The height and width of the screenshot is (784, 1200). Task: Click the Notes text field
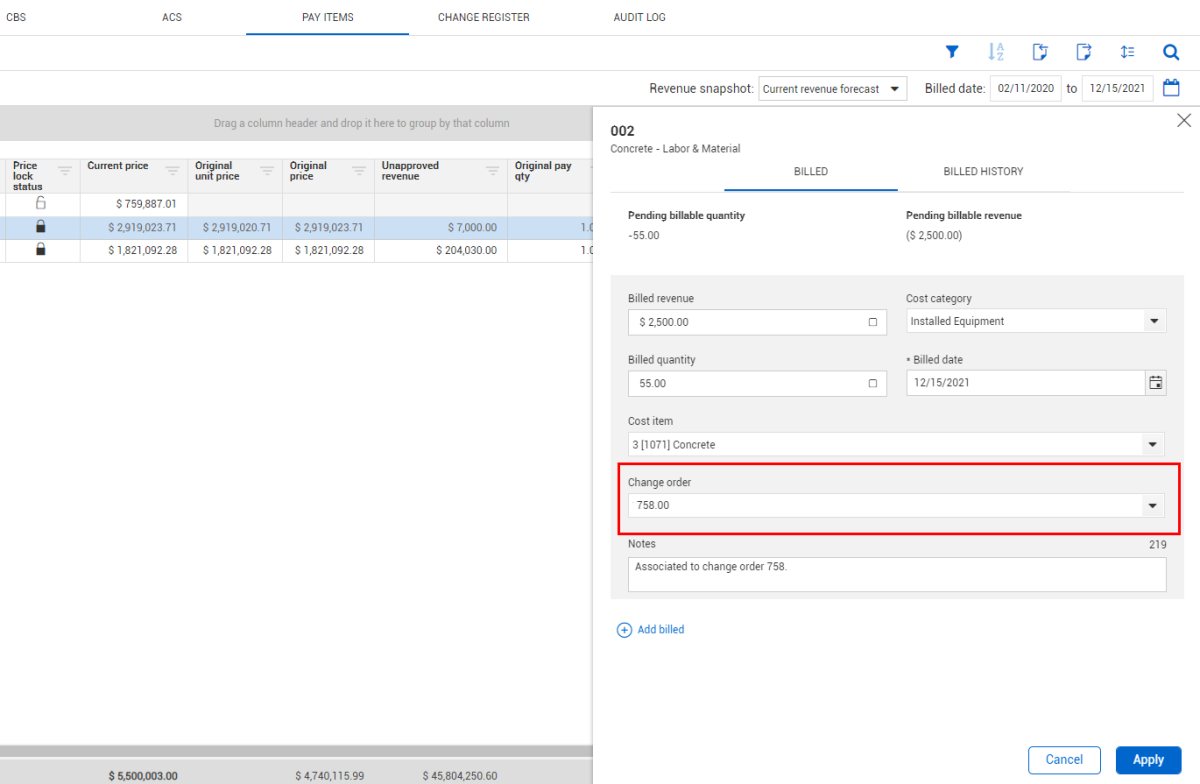coord(897,574)
